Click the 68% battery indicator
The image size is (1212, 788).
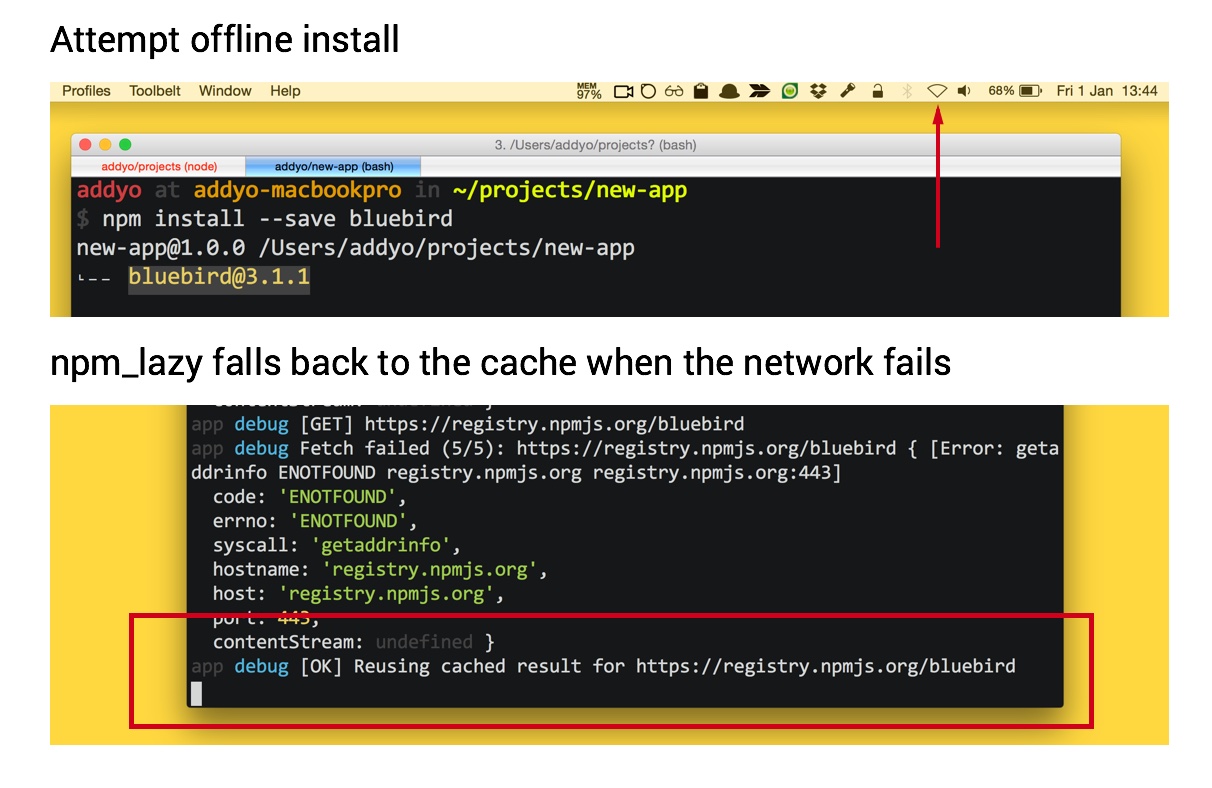point(1015,91)
